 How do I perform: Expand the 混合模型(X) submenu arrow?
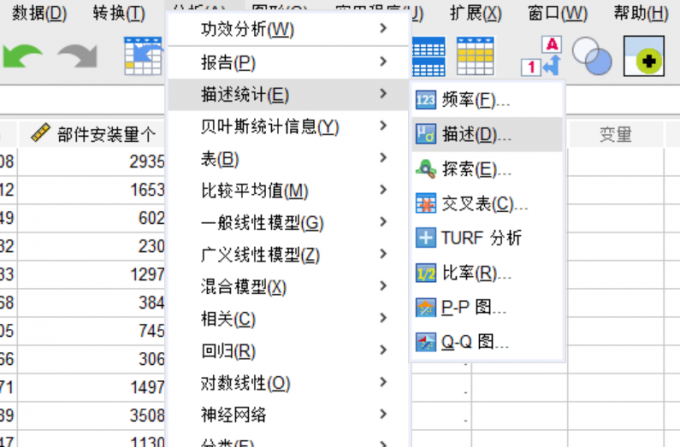click(383, 286)
